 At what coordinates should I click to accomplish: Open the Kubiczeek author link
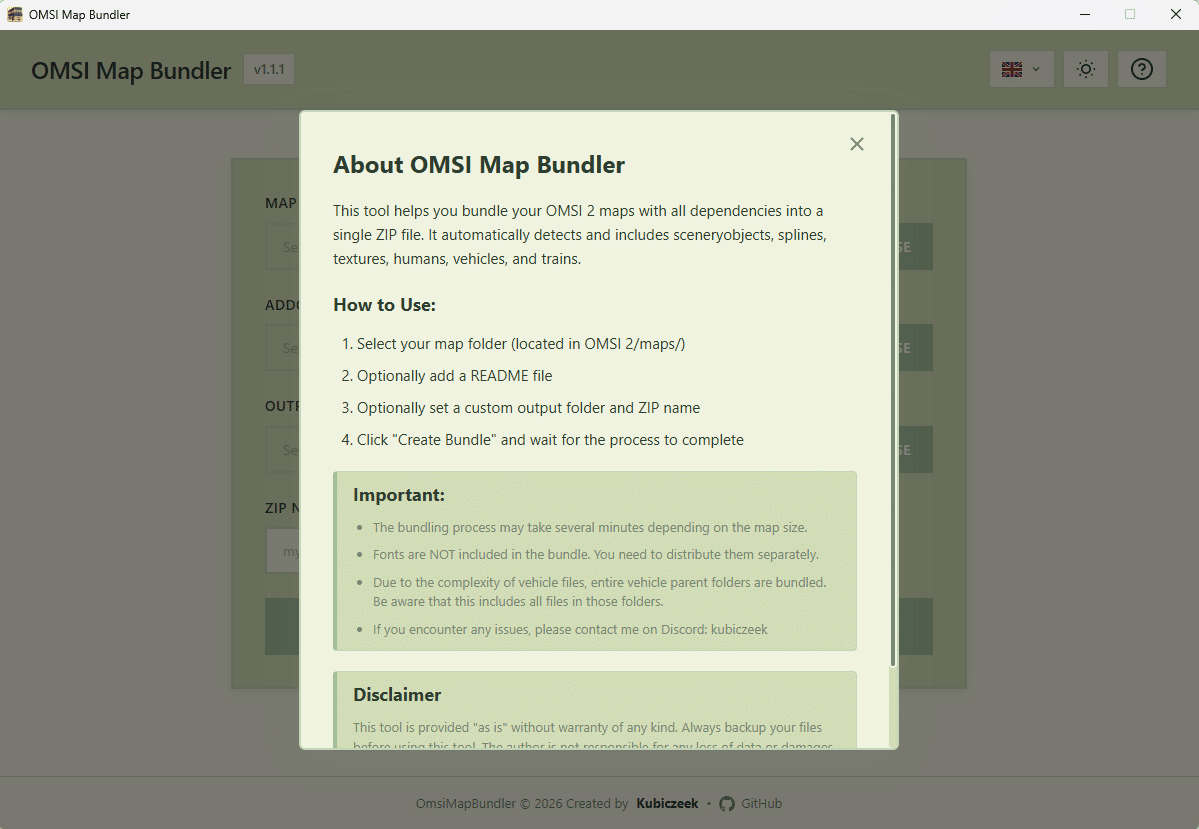pyautogui.click(x=667, y=804)
